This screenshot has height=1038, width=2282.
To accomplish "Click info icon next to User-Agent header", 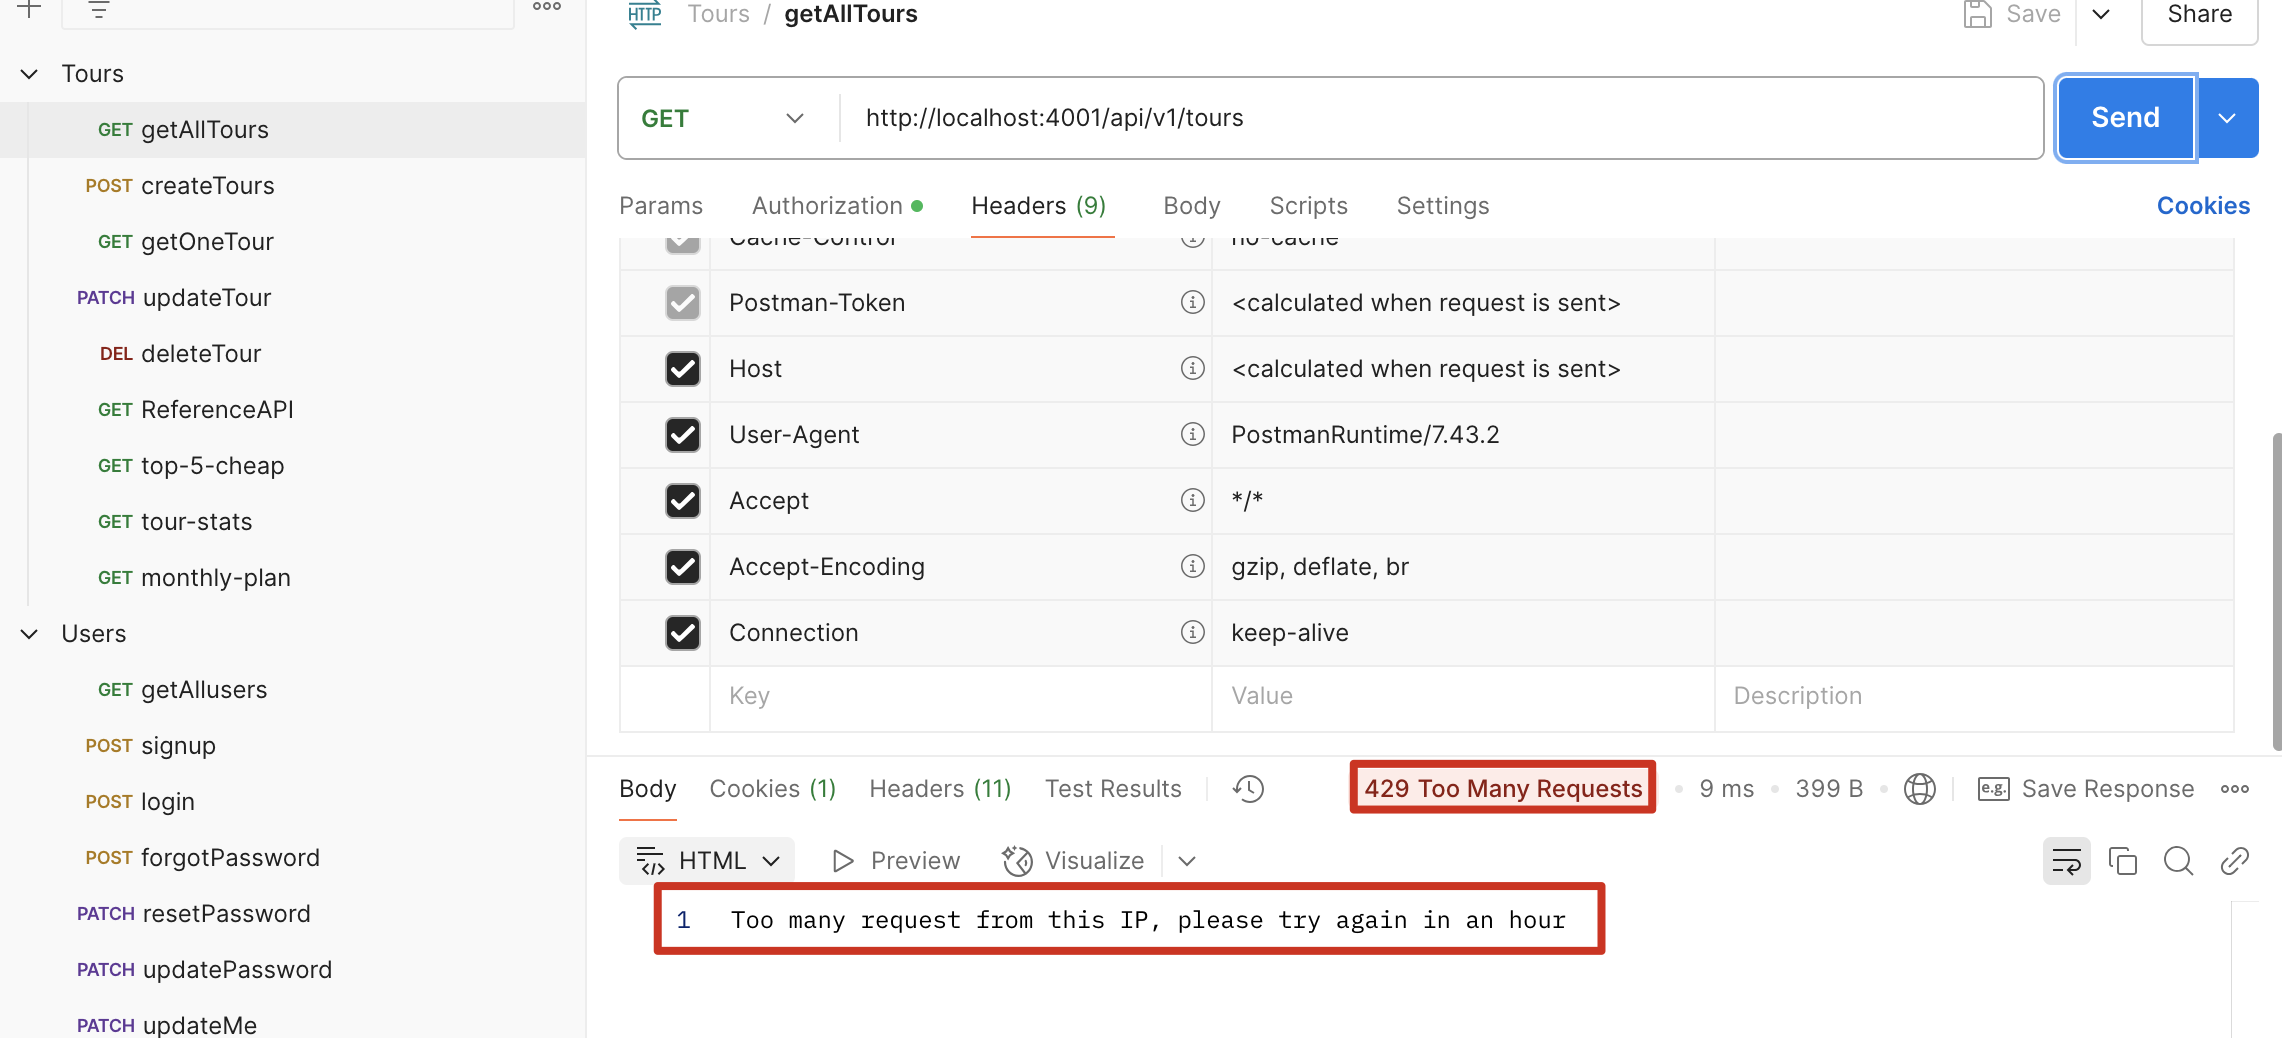I will coord(1192,434).
